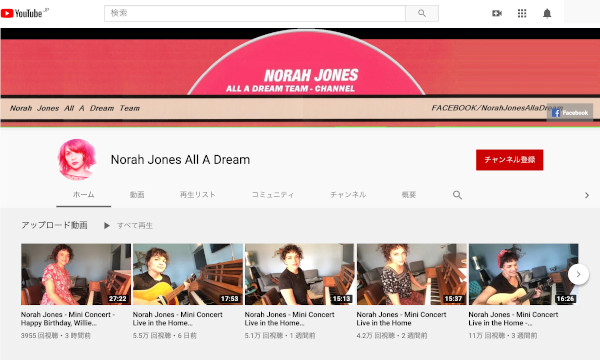This screenshot has width=600, height=360.
Task: Expand channel tabs with right chevron
Action: click(587, 195)
